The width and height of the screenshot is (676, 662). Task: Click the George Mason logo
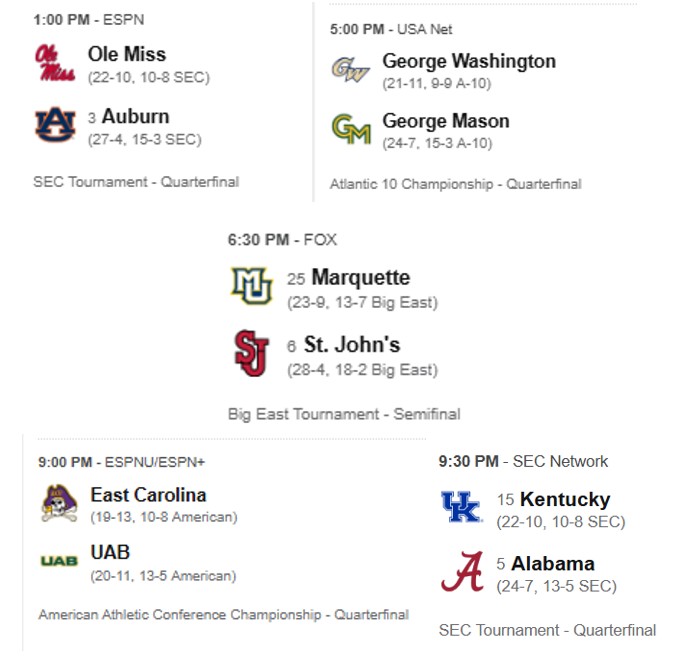(351, 129)
